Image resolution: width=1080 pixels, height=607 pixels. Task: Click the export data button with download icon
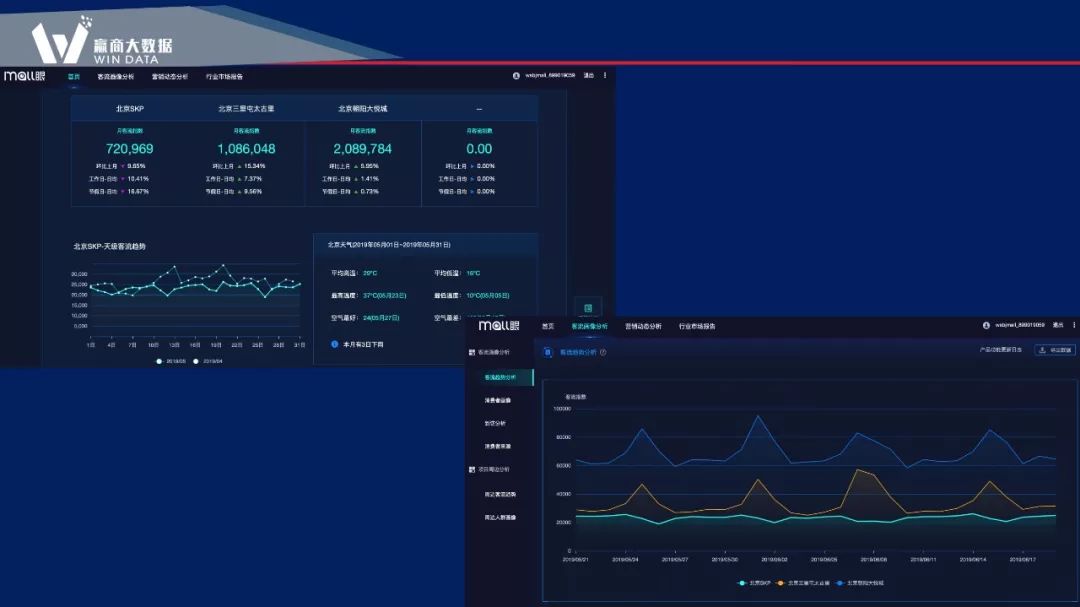(1055, 351)
